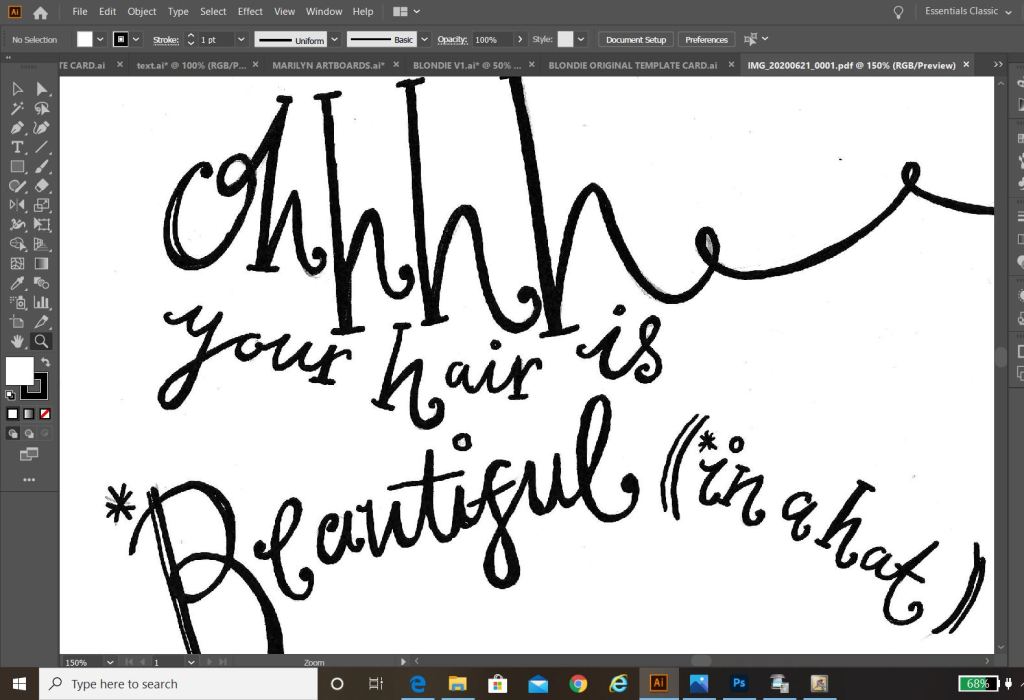1024x700 pixels.
Task: Activate the Eyedropper tool
Action: [x=17, y=283]
